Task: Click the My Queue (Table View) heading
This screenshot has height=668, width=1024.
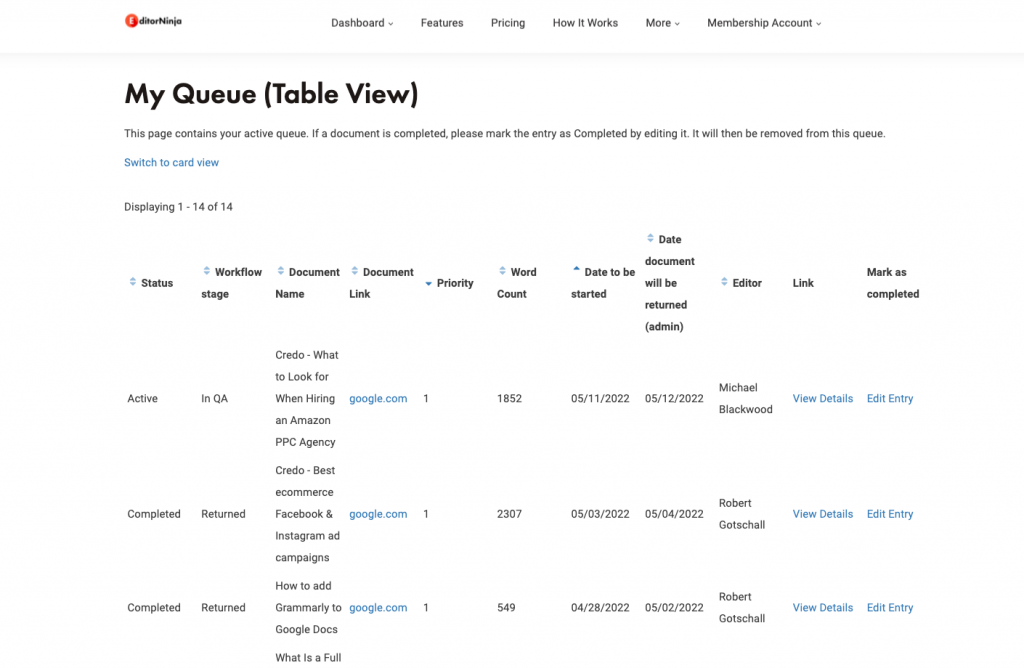Action: click(271, 94)
